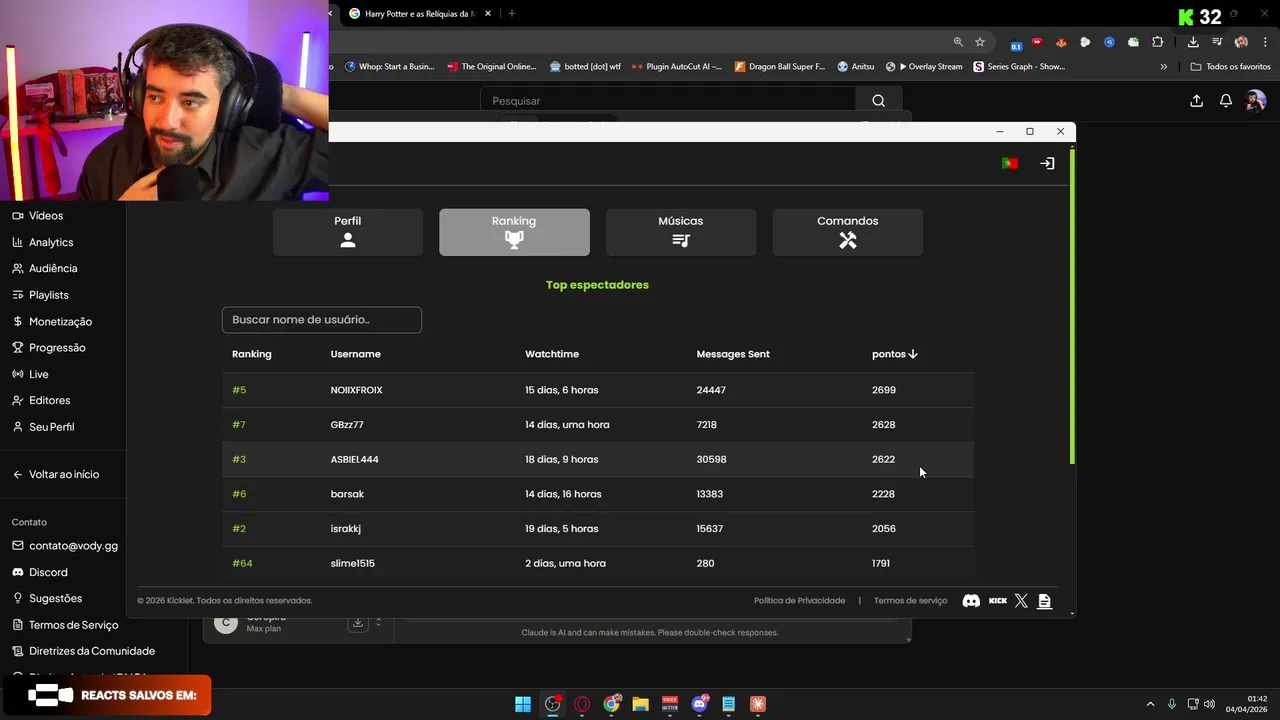
Task: Click the barsak username row
Action: coord(347,494)
